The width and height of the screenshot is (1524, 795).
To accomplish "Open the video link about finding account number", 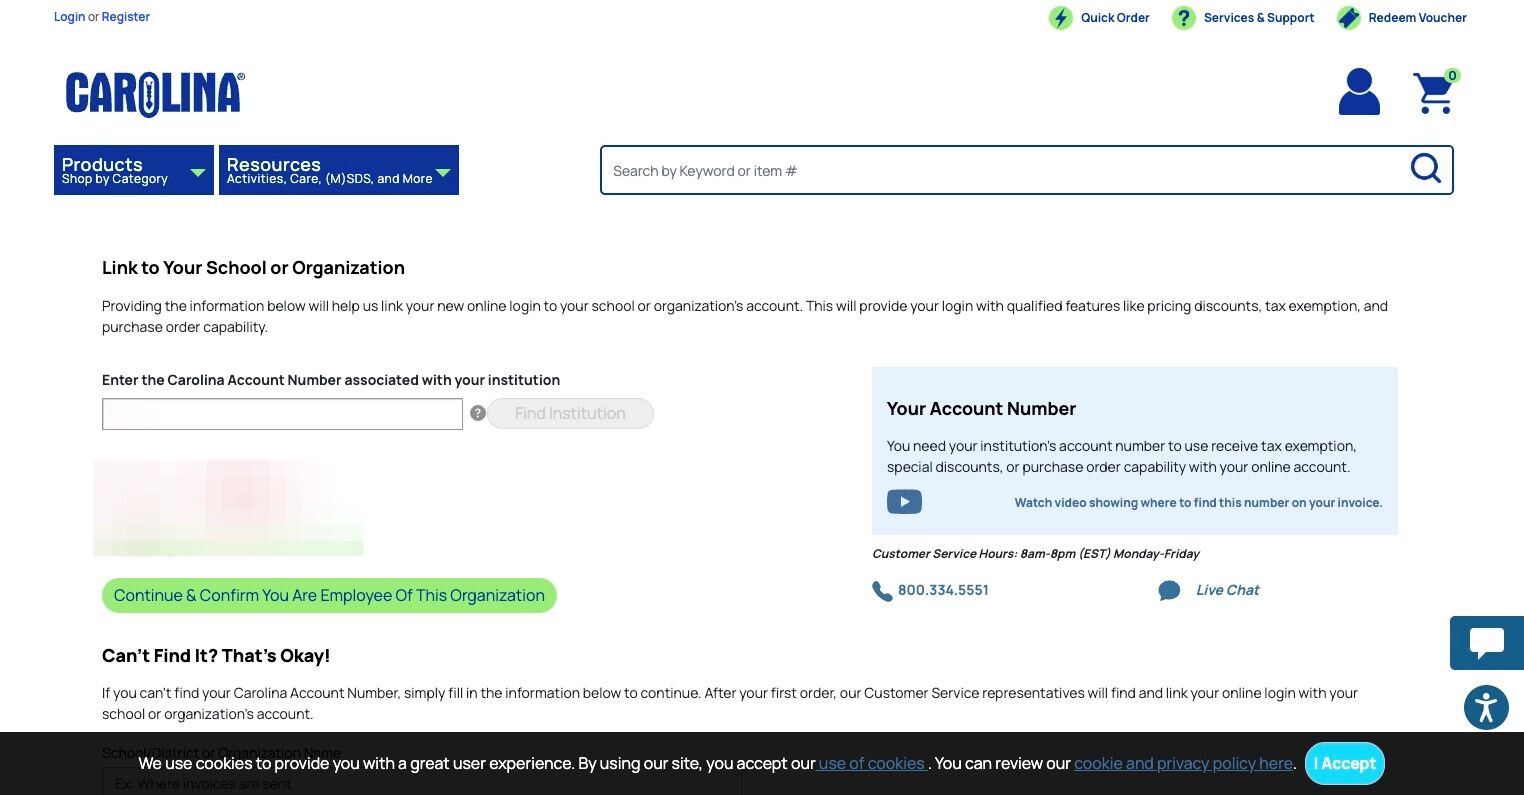I will (1198, 503).
